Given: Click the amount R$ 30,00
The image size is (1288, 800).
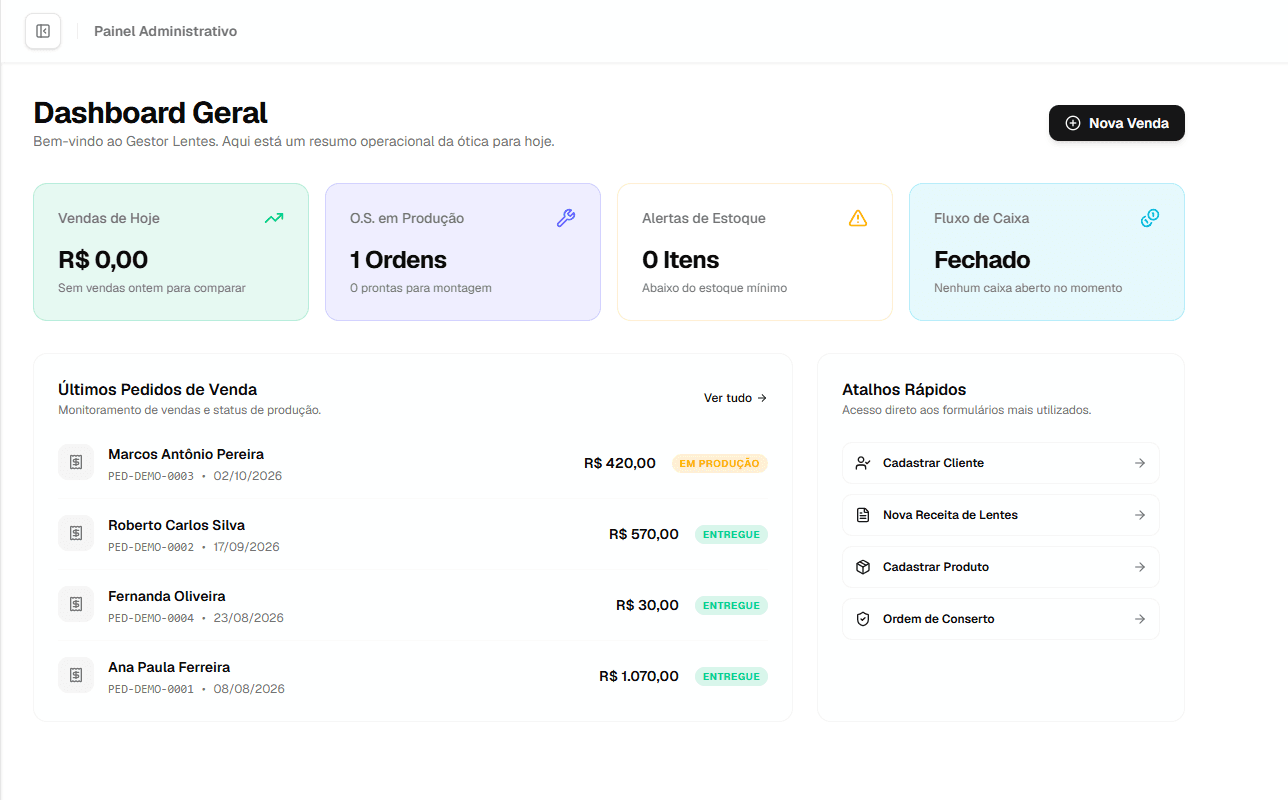Looking at the screenshot, I should (648, 605).
